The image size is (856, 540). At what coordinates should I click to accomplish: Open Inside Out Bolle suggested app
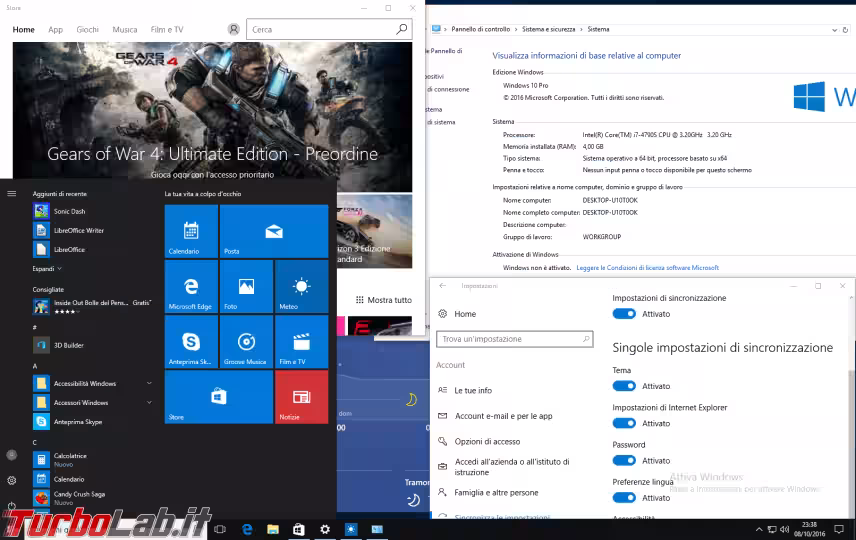coord(92,306)
